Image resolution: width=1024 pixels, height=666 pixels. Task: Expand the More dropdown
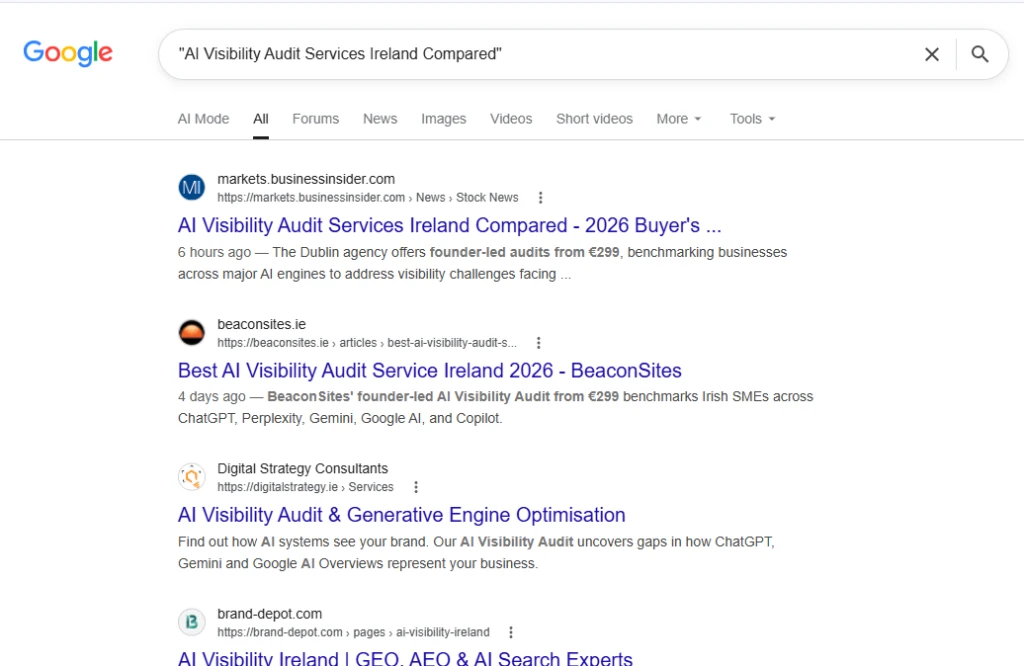click(679, 119)
